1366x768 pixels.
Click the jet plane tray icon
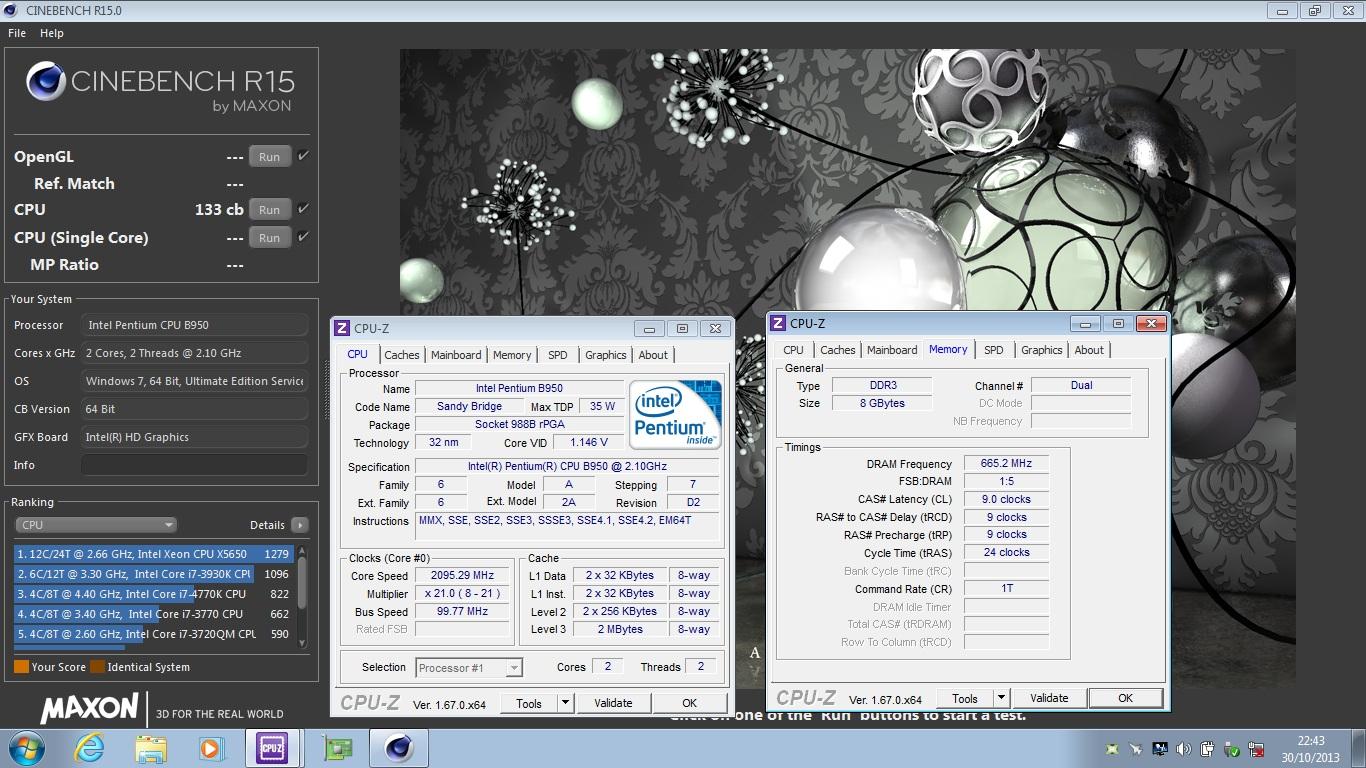(1136, 749)
